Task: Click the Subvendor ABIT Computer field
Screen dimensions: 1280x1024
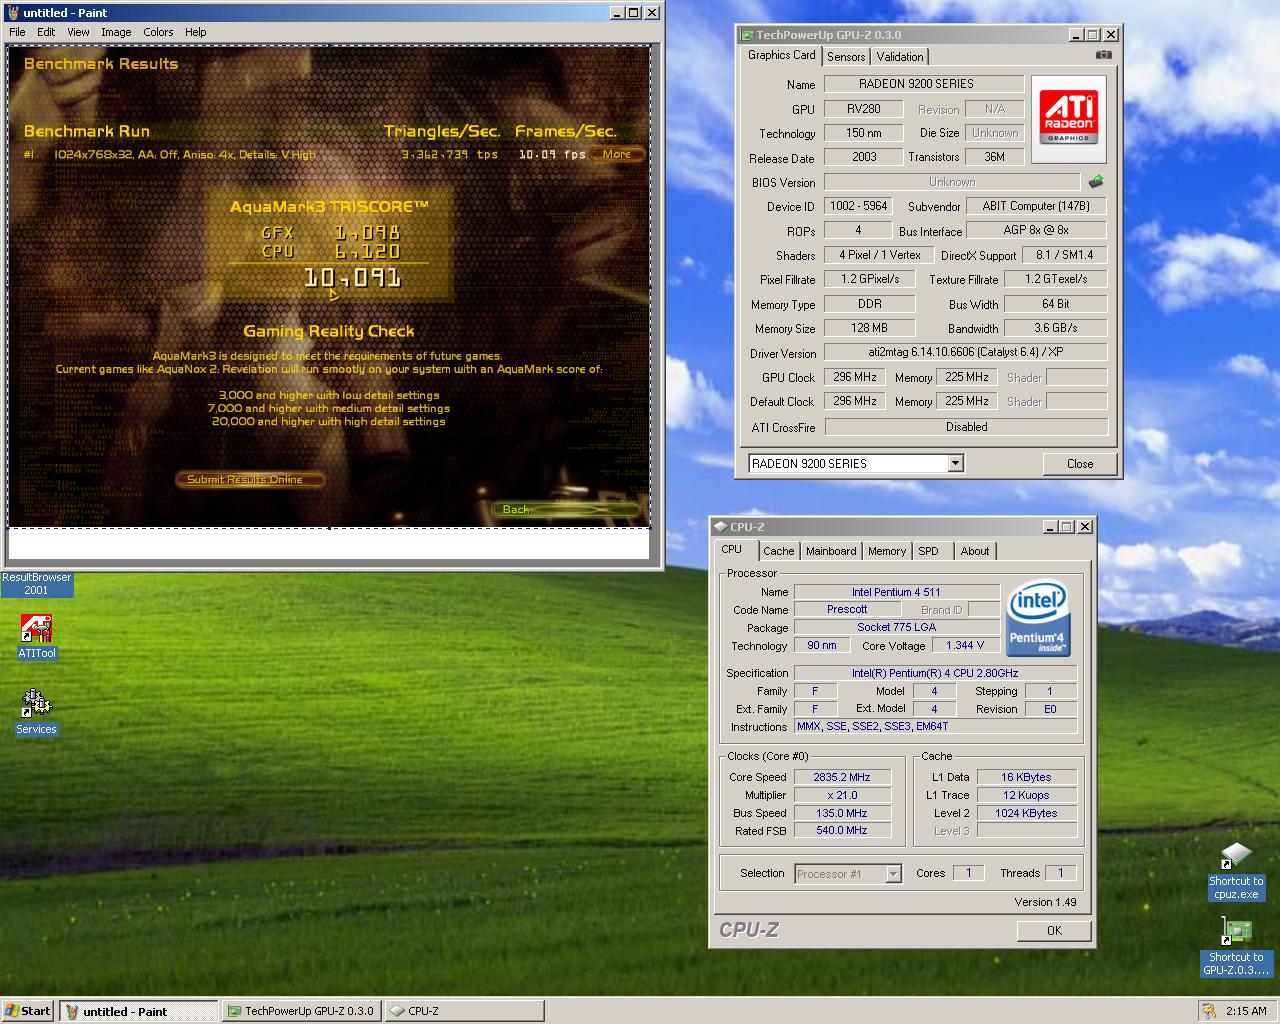Action: [1036, 206]
